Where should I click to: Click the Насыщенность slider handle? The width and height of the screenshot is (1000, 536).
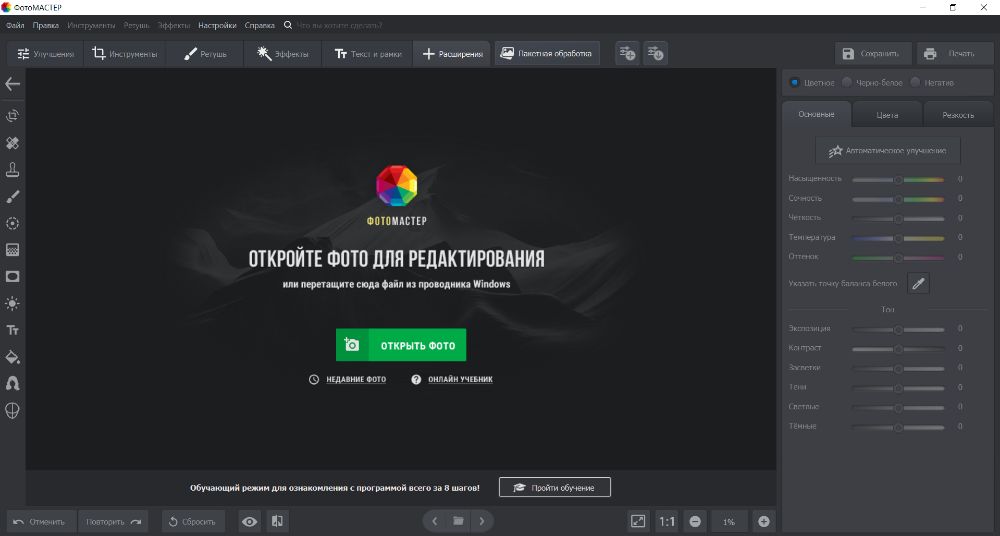(x=898, y=179)
